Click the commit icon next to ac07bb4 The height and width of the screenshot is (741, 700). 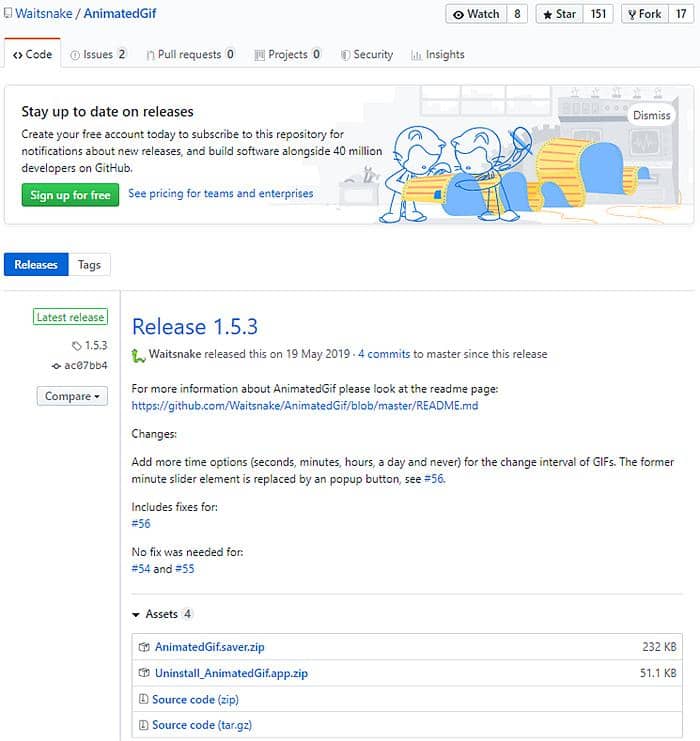pos(56,366)
